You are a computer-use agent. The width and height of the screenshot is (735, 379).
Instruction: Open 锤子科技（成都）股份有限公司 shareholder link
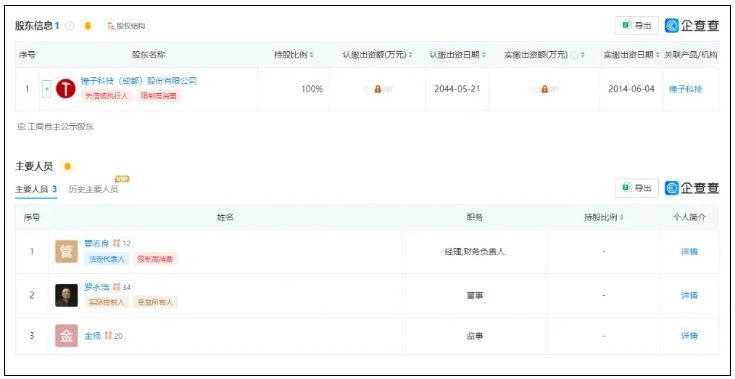(x=139, y=81)
